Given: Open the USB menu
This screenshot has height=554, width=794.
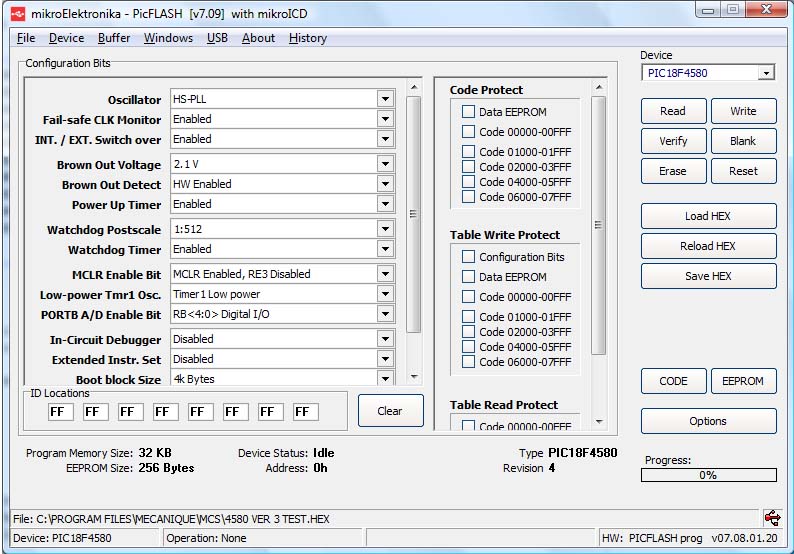Looking at the screenshot, I should tap(217, 38).
